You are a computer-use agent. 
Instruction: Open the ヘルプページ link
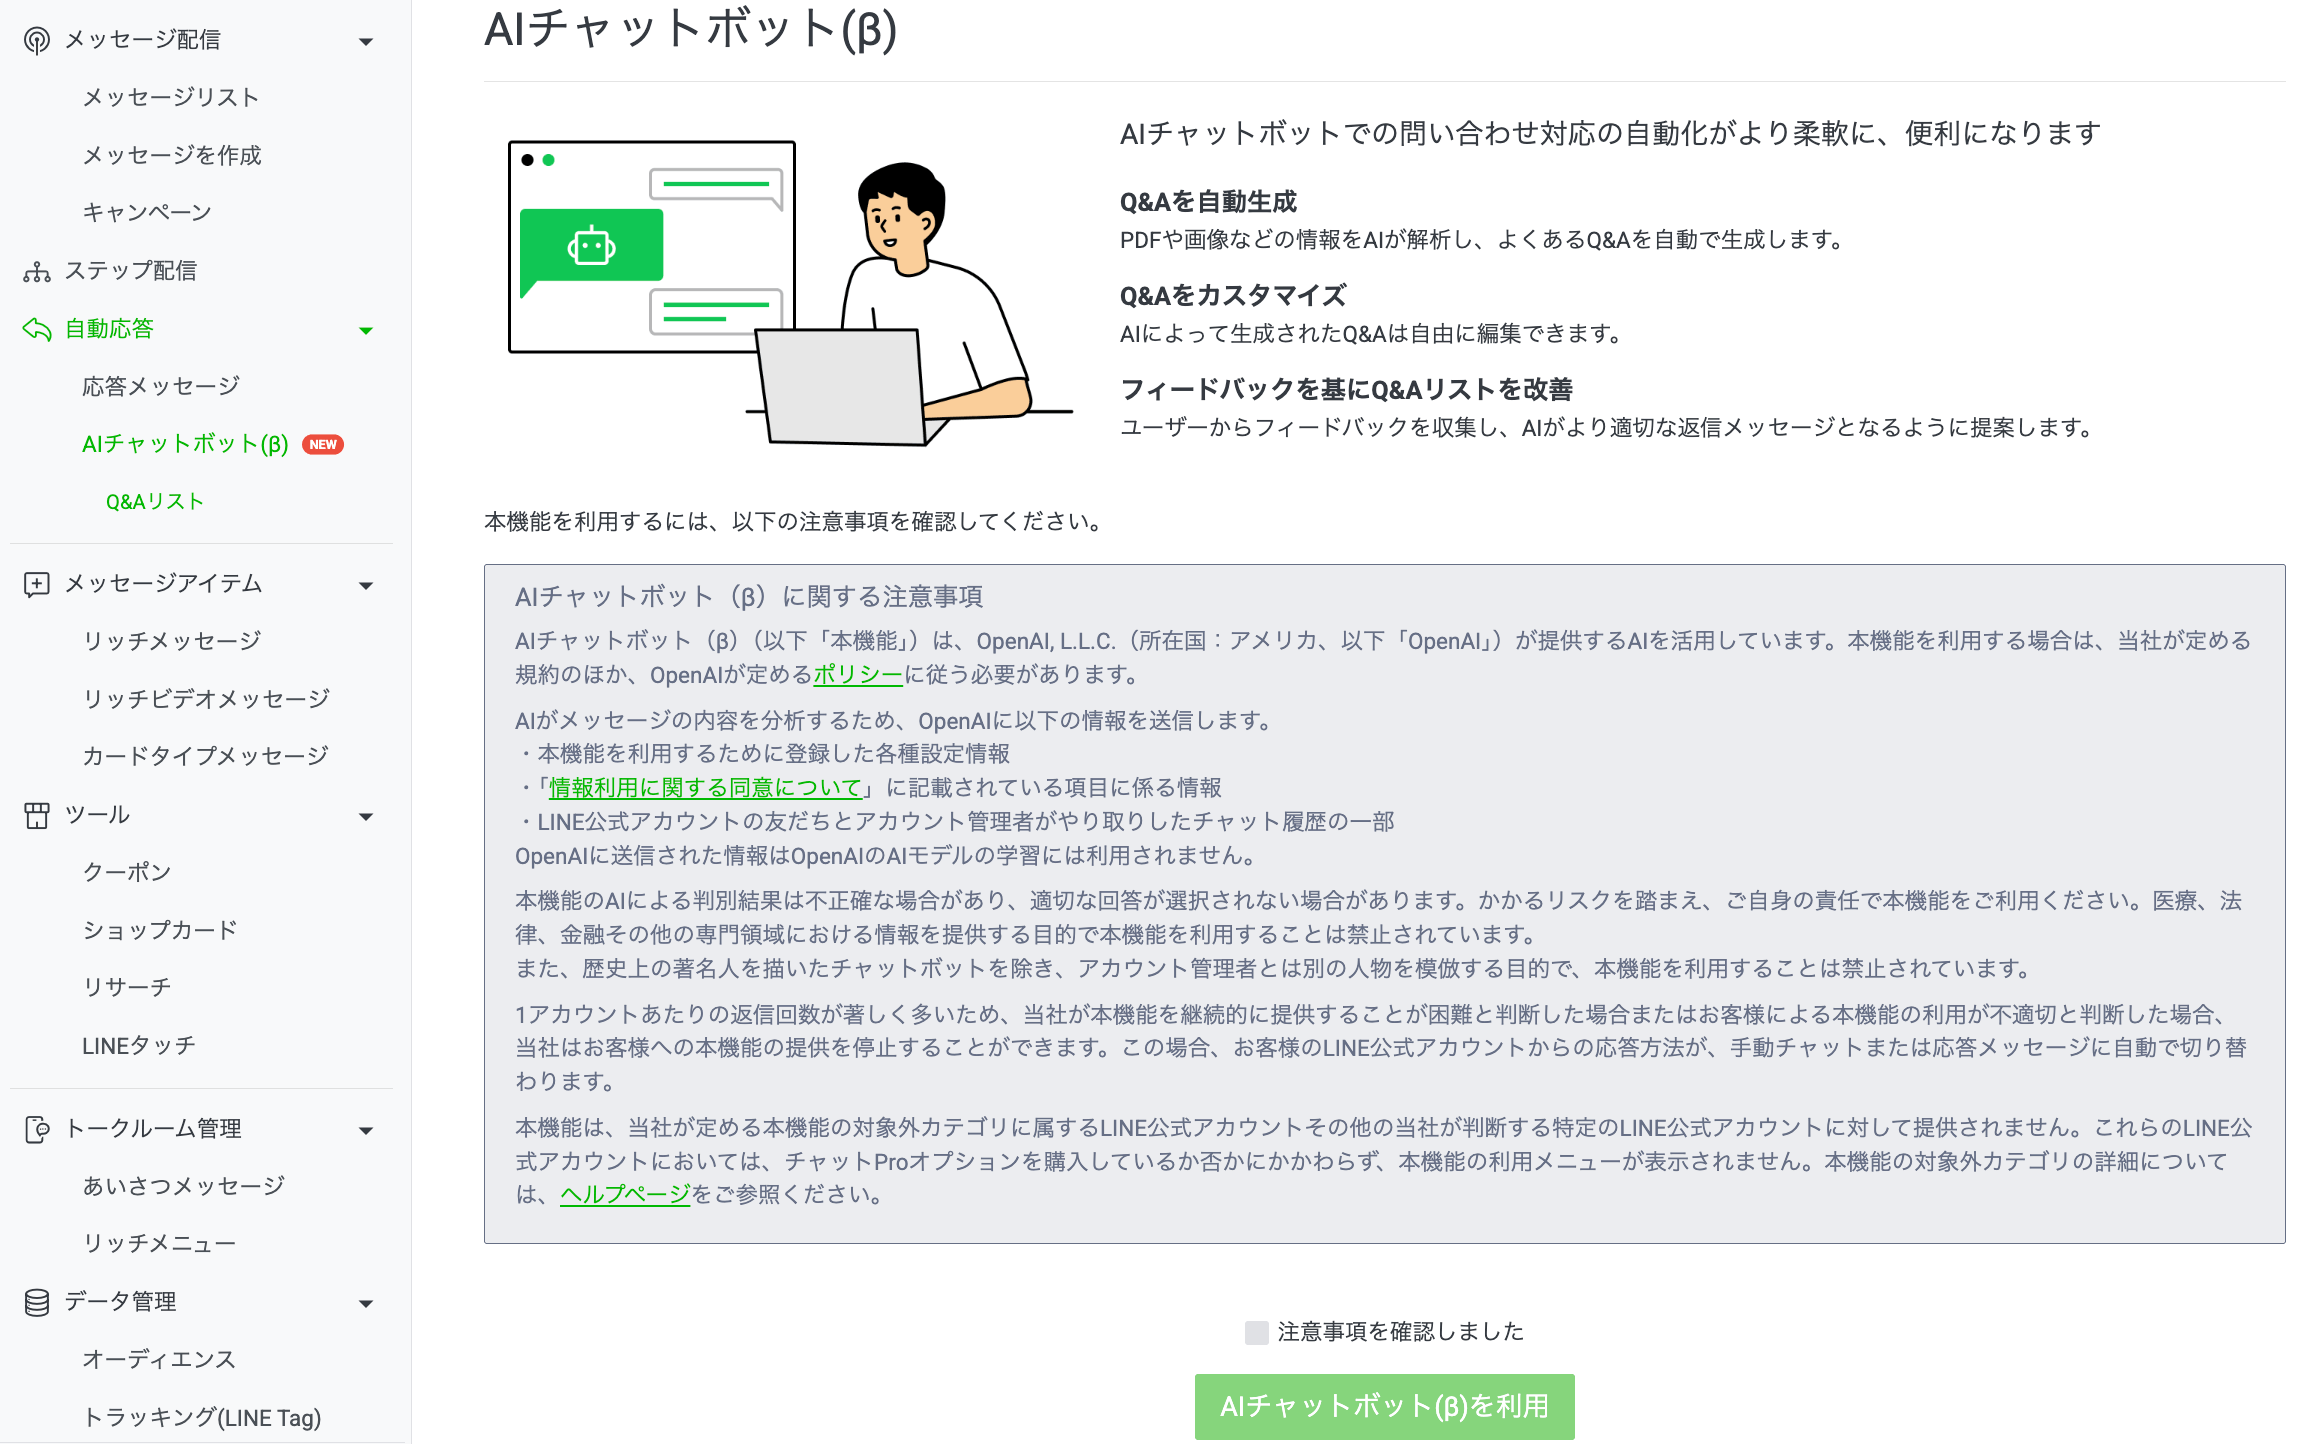tap(625, 1194)
